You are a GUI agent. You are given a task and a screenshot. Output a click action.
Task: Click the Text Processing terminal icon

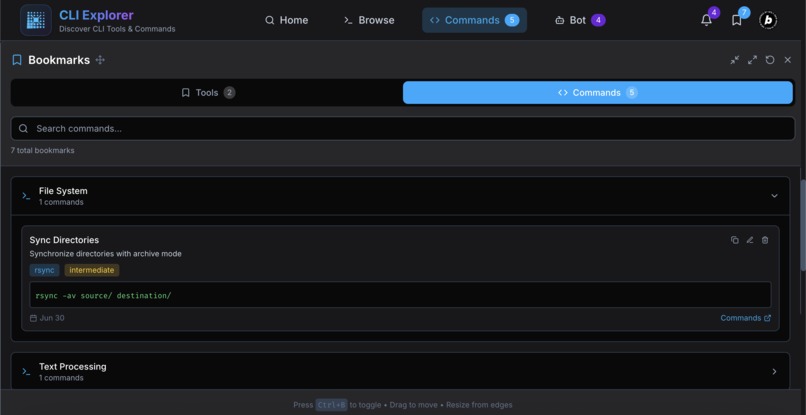[x=26, y=372]
